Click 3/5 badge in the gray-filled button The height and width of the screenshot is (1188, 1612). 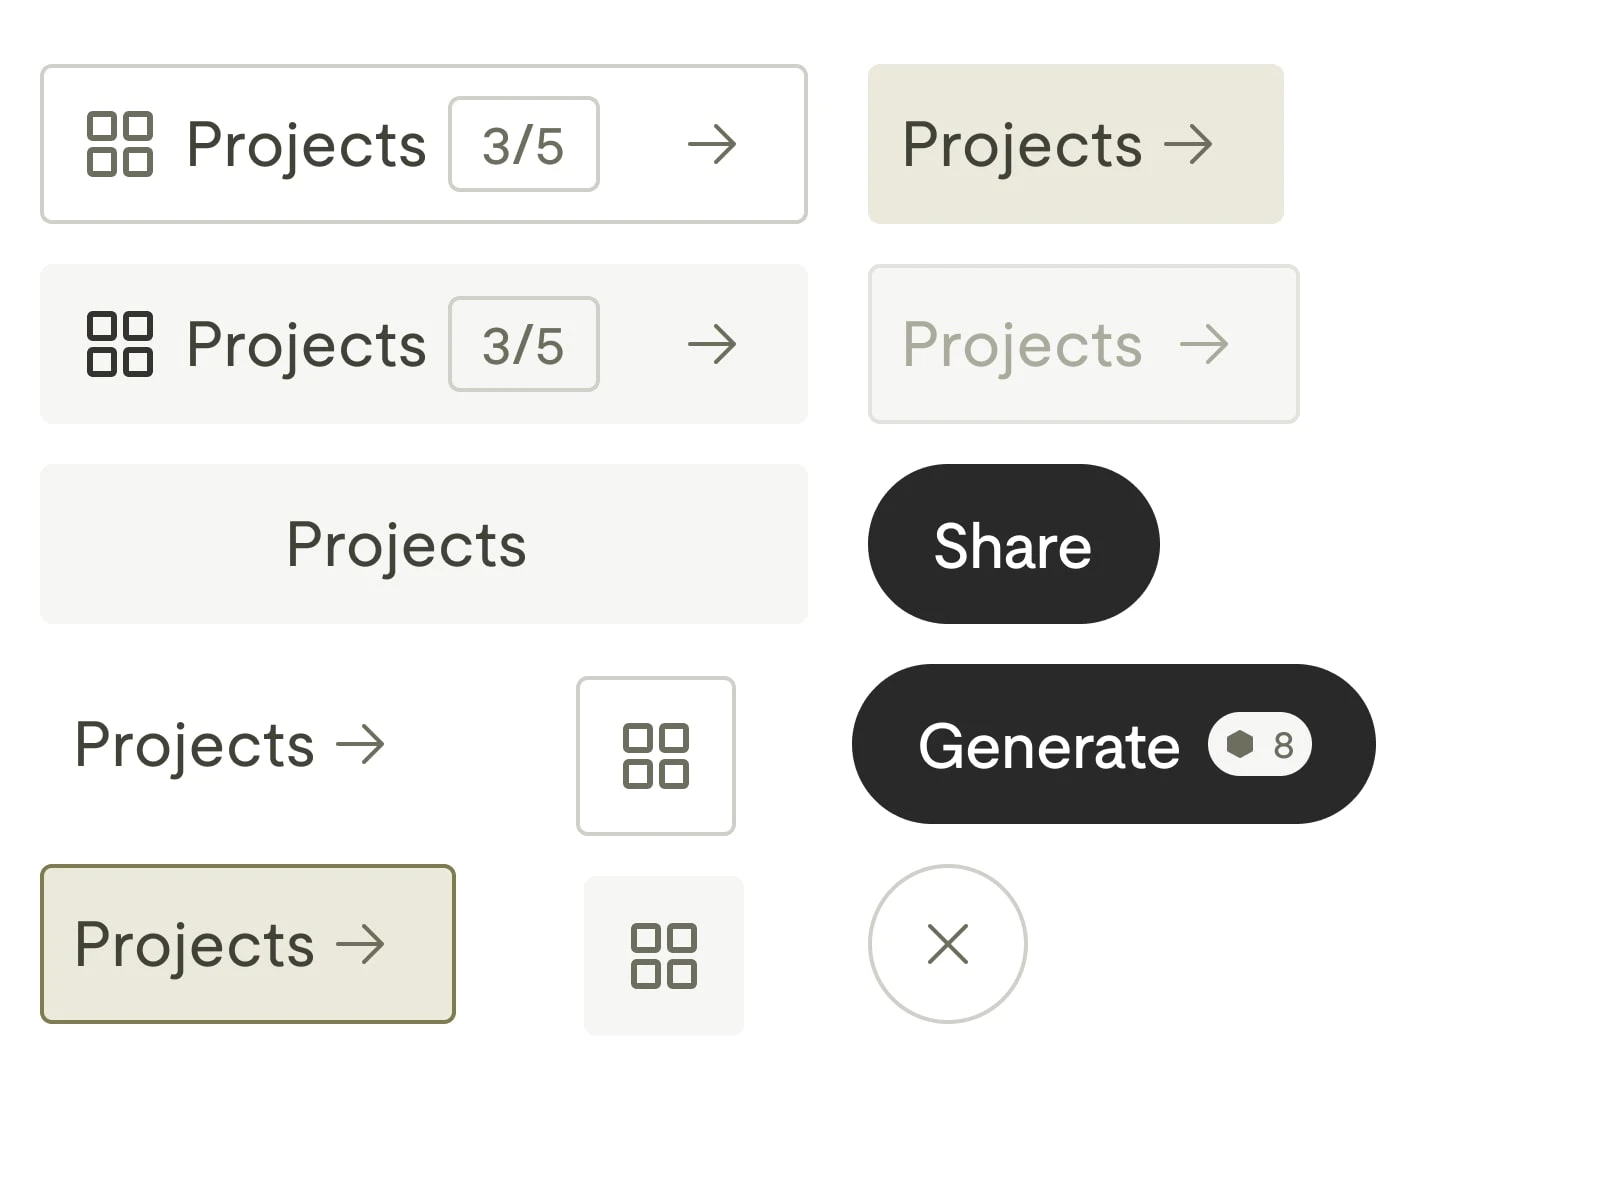click(523, 344)
